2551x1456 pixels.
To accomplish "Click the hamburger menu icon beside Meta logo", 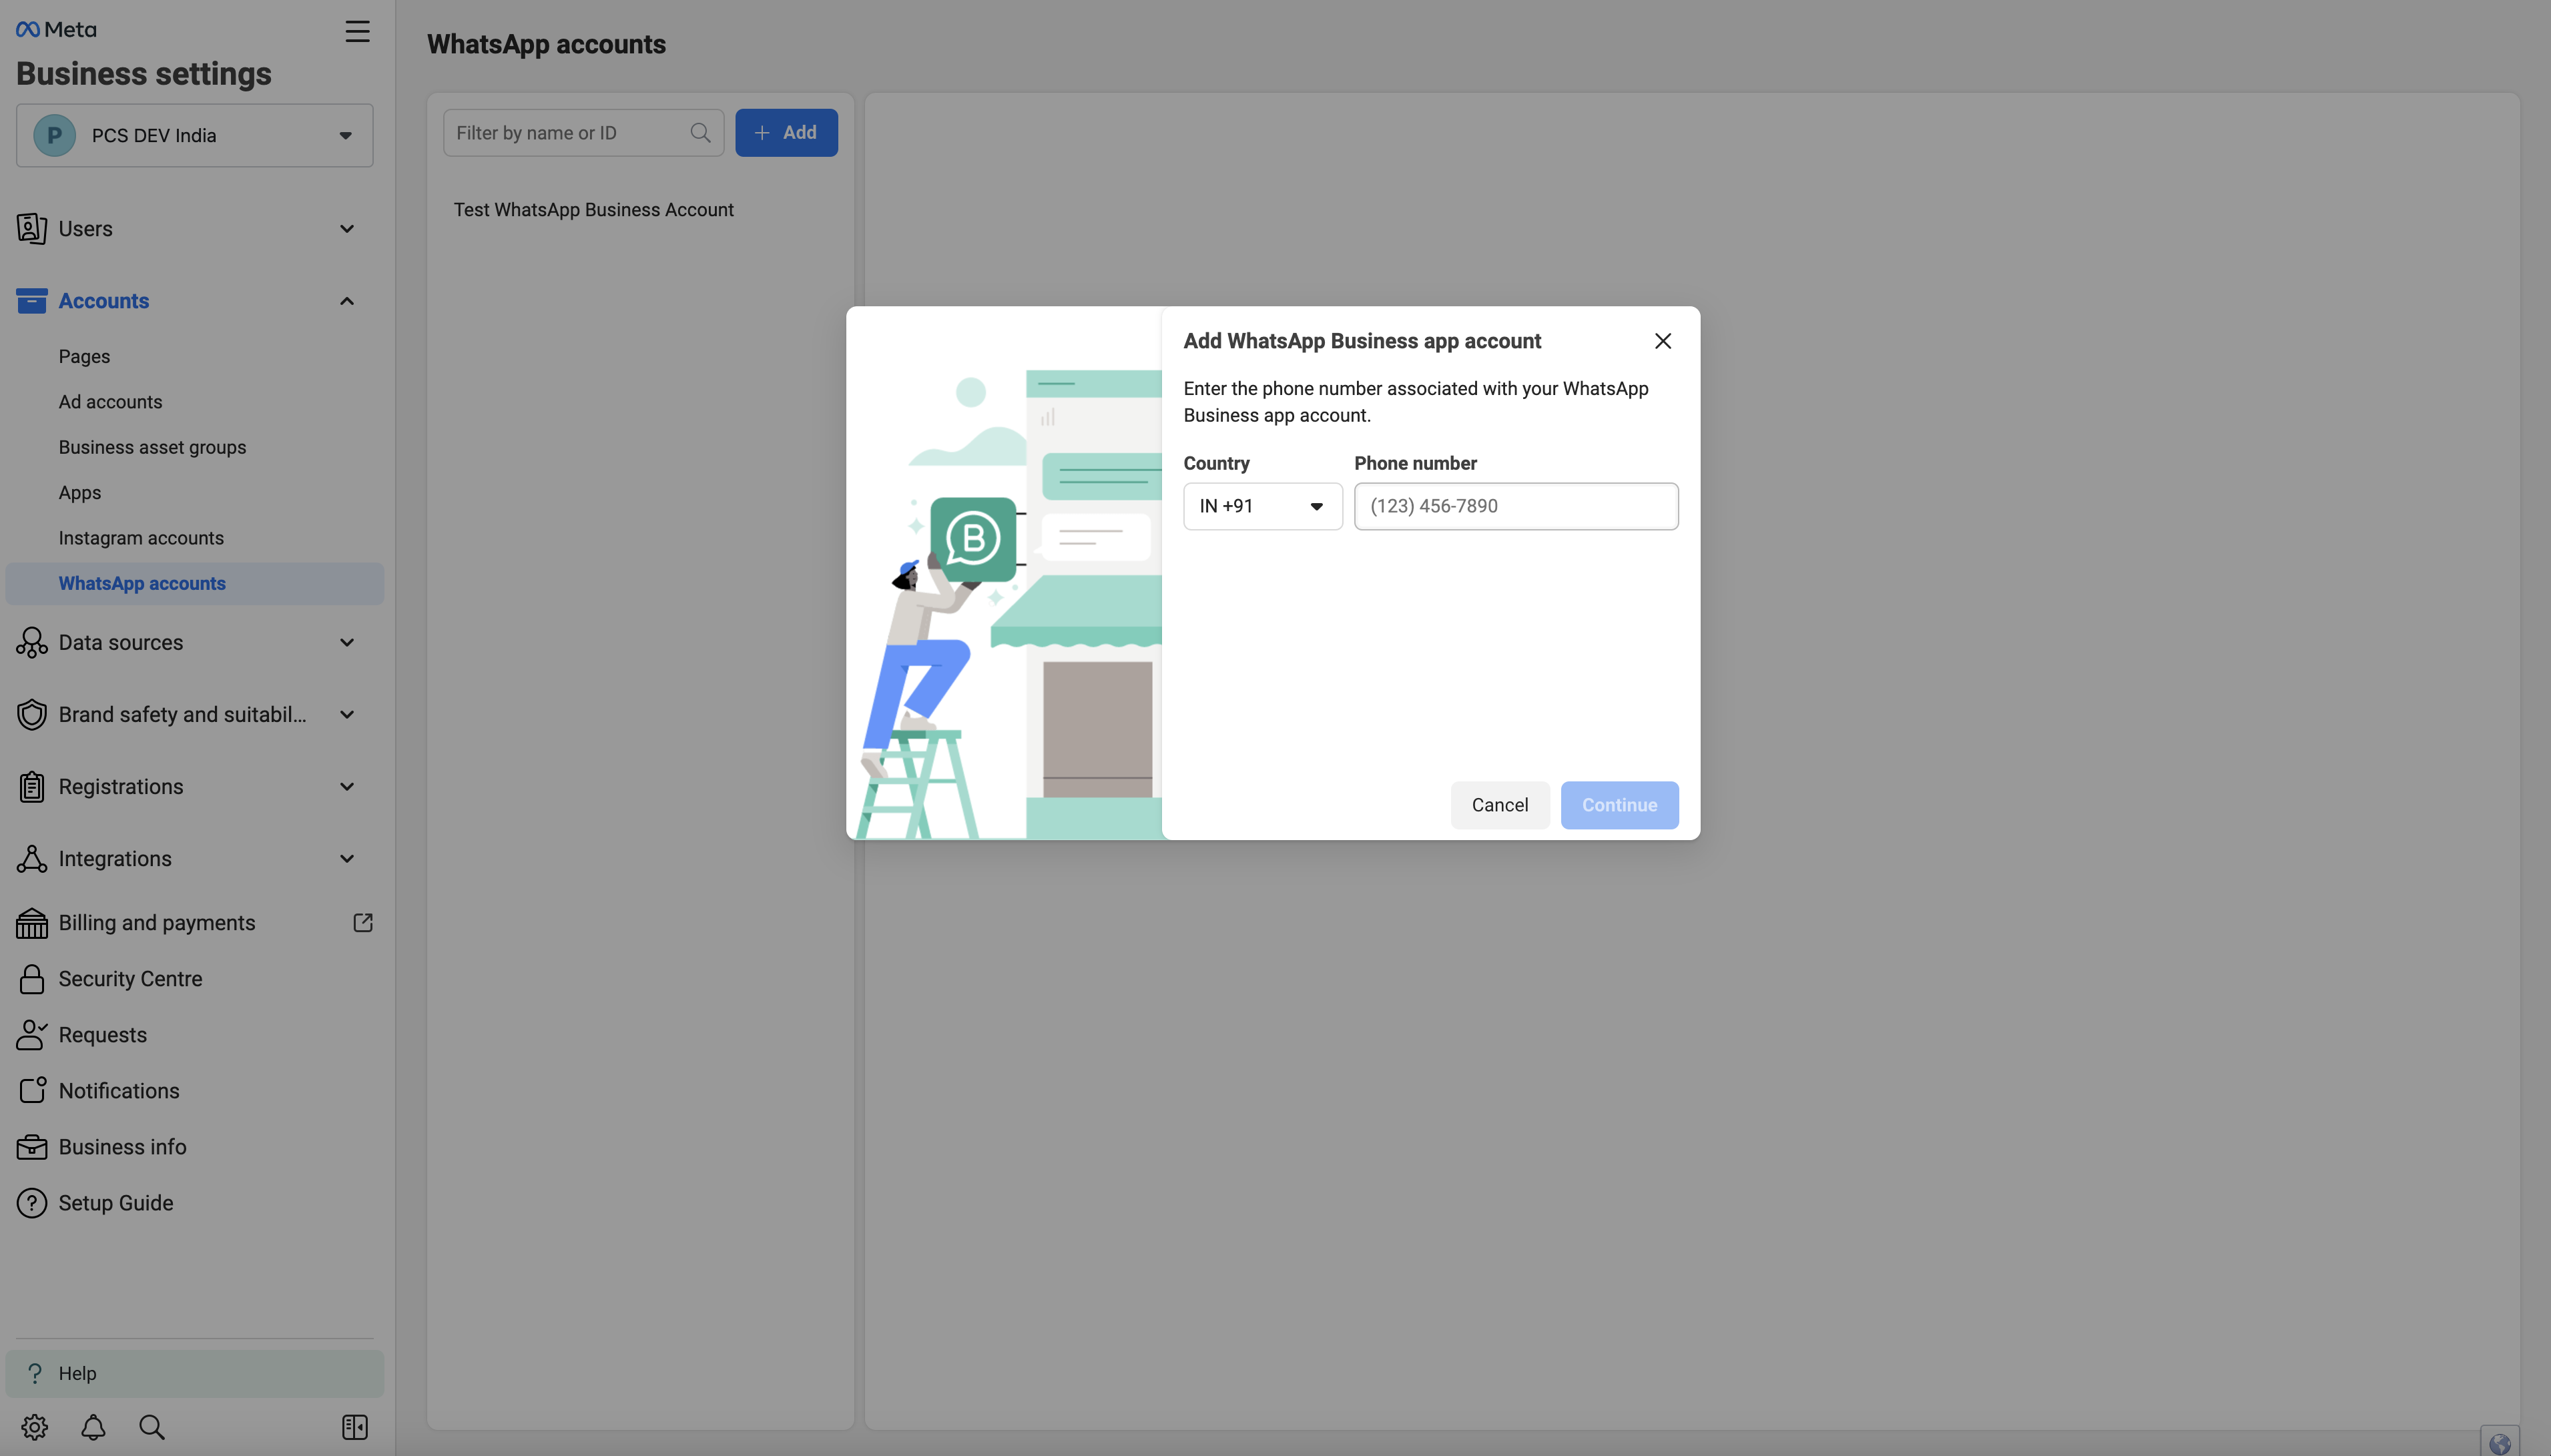I will pyautogui.click(x=357, y=31).
